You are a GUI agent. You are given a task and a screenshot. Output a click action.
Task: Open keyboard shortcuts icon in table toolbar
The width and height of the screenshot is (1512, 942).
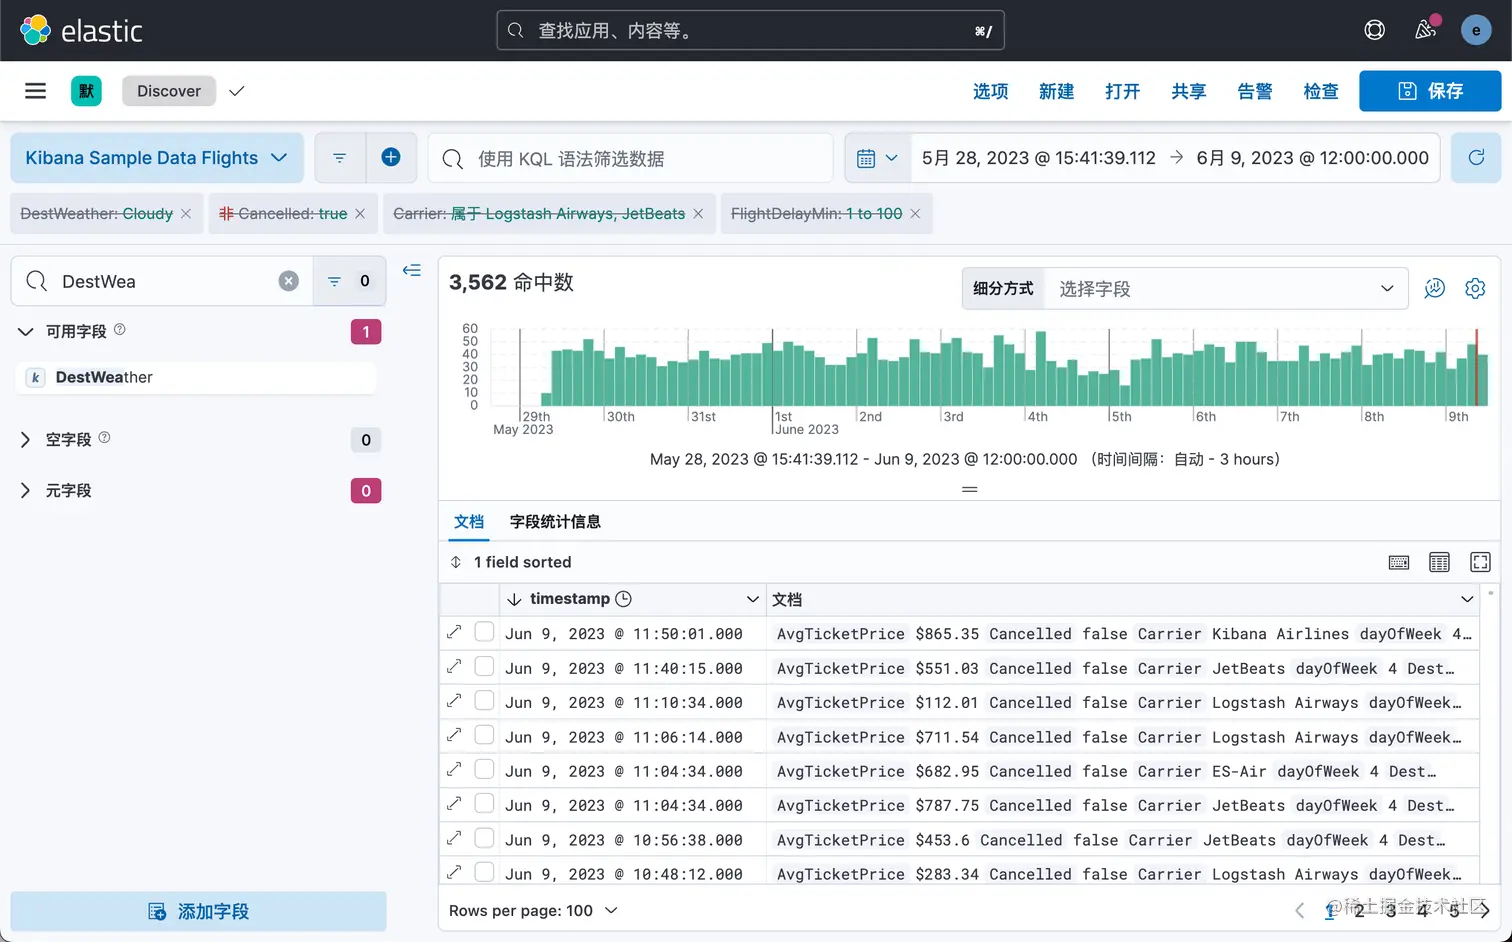tap(1399, 562)
